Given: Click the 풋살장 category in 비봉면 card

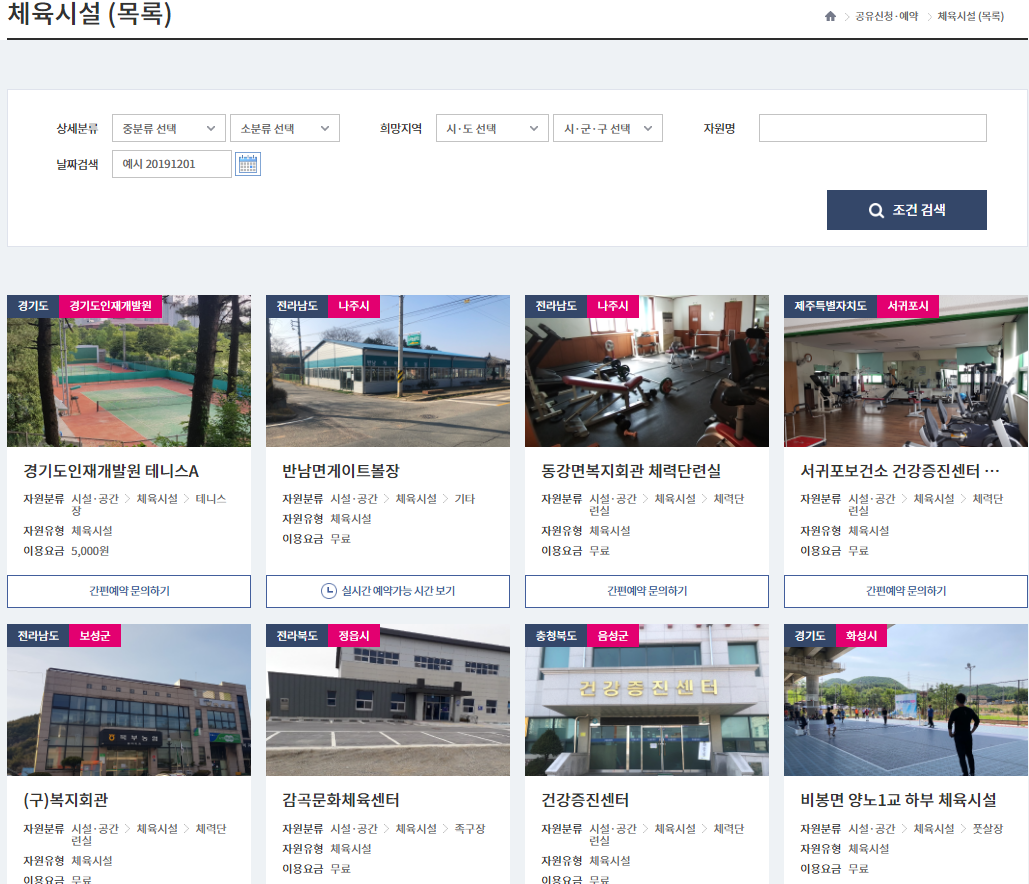Looking at the screenshot, I should point(988,829).
